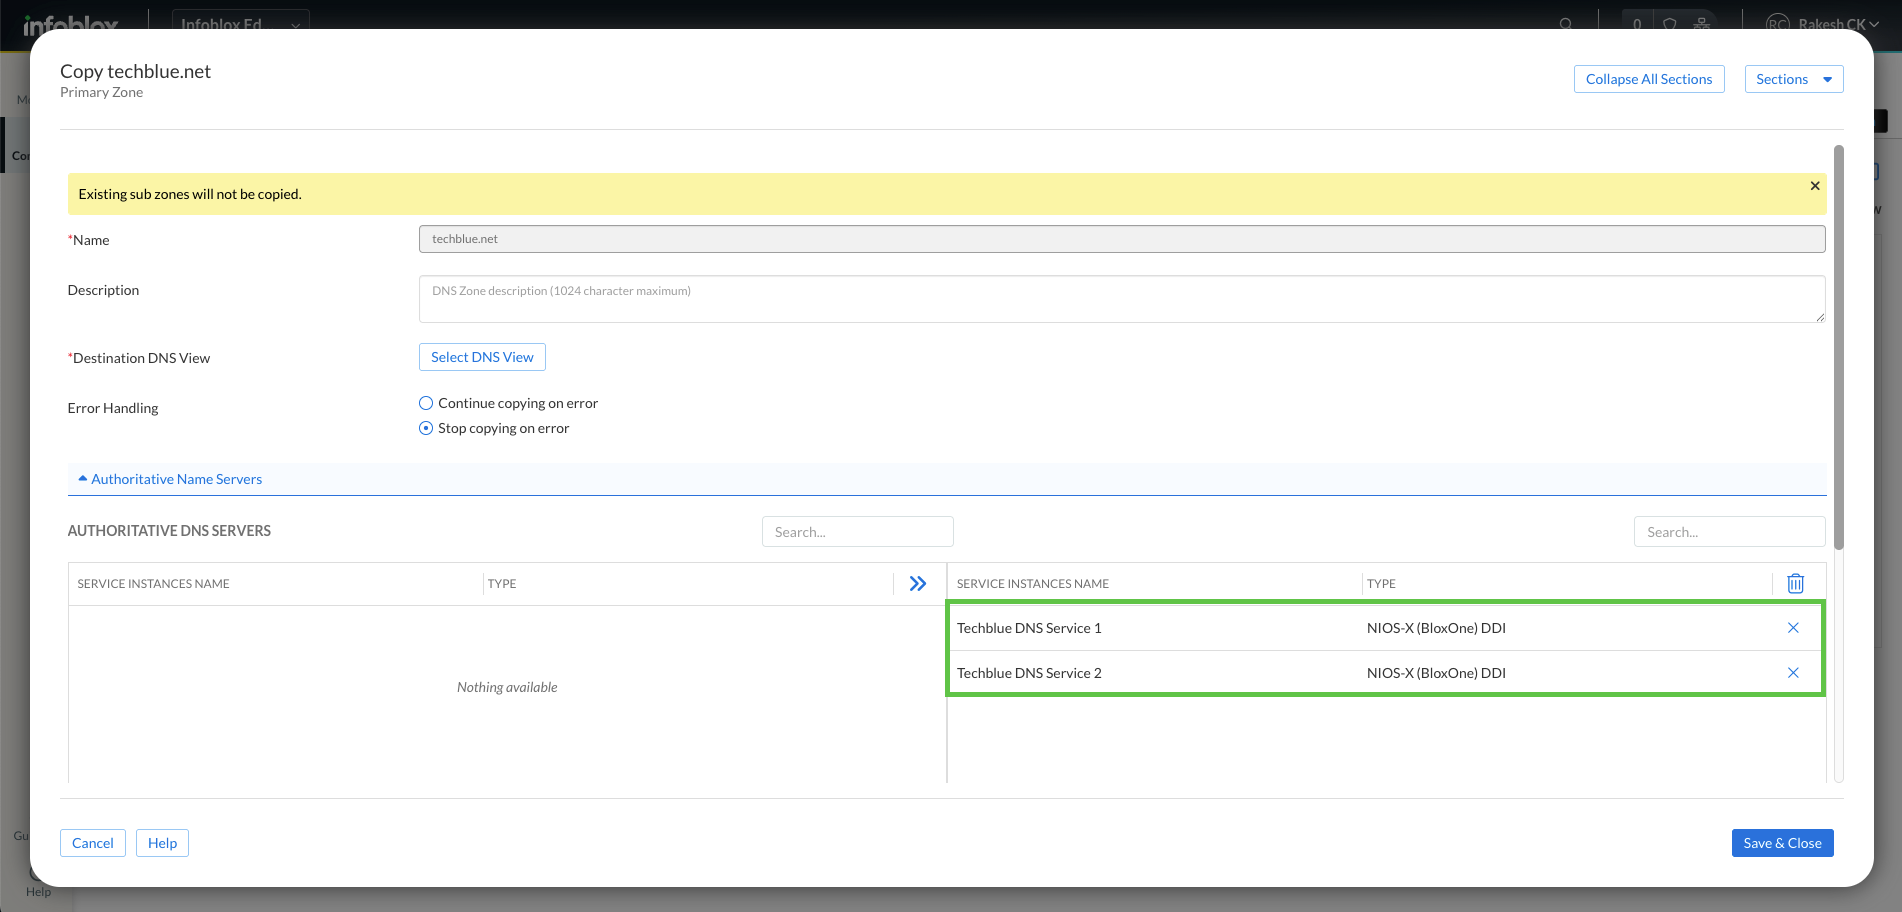This screenshot has height=912, width=1902.
Task: Open the Sections dropdown
Action: pos(1793,79)
